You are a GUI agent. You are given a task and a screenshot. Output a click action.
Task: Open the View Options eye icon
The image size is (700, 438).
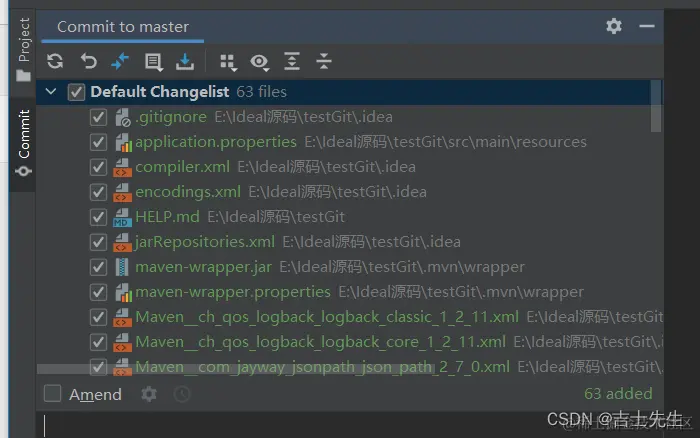coord(259,62)
